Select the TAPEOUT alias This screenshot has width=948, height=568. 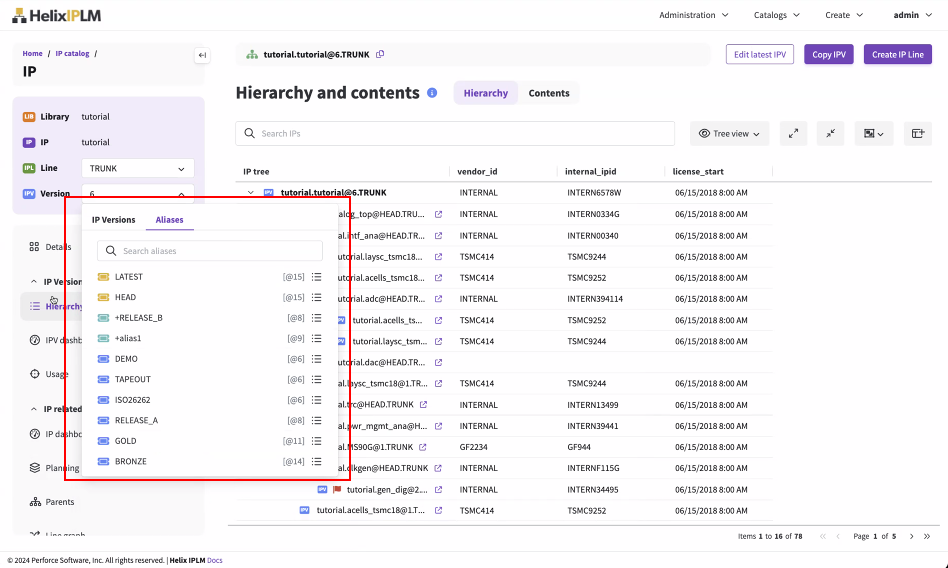(x=133, y=379)
